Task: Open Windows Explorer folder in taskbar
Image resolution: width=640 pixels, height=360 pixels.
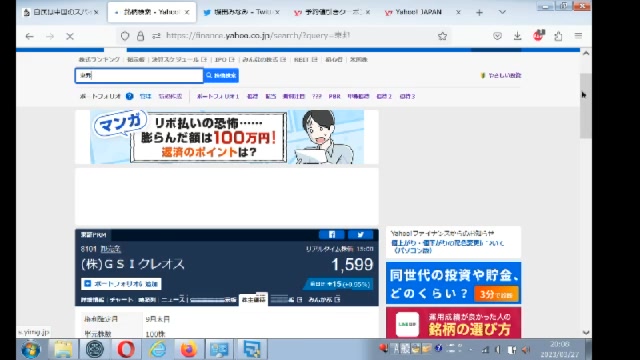Action: (x=63, y=350)
